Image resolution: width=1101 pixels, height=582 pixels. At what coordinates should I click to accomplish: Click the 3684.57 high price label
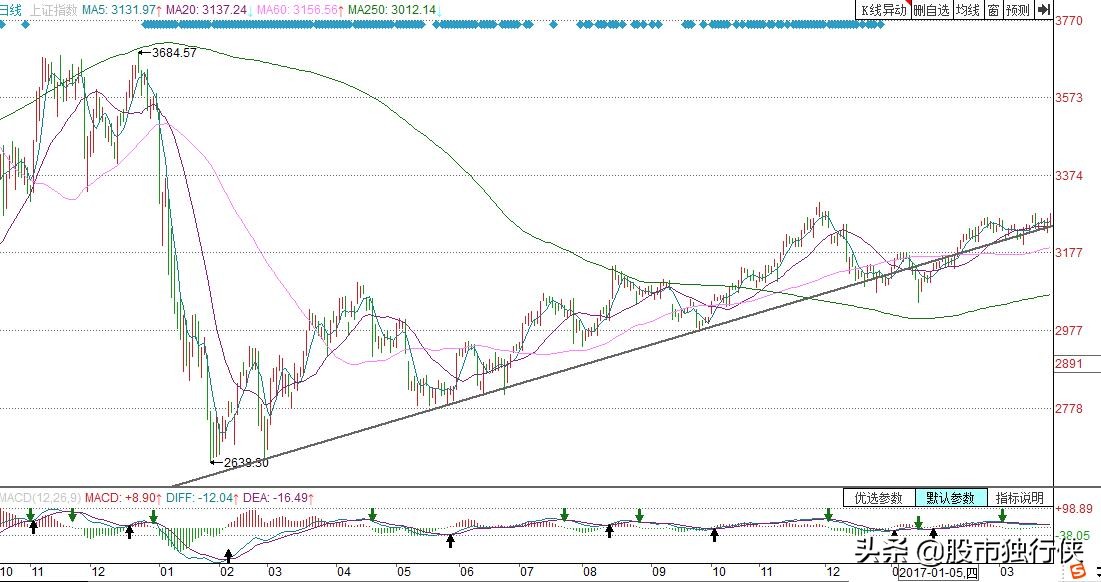click(174, 53)
